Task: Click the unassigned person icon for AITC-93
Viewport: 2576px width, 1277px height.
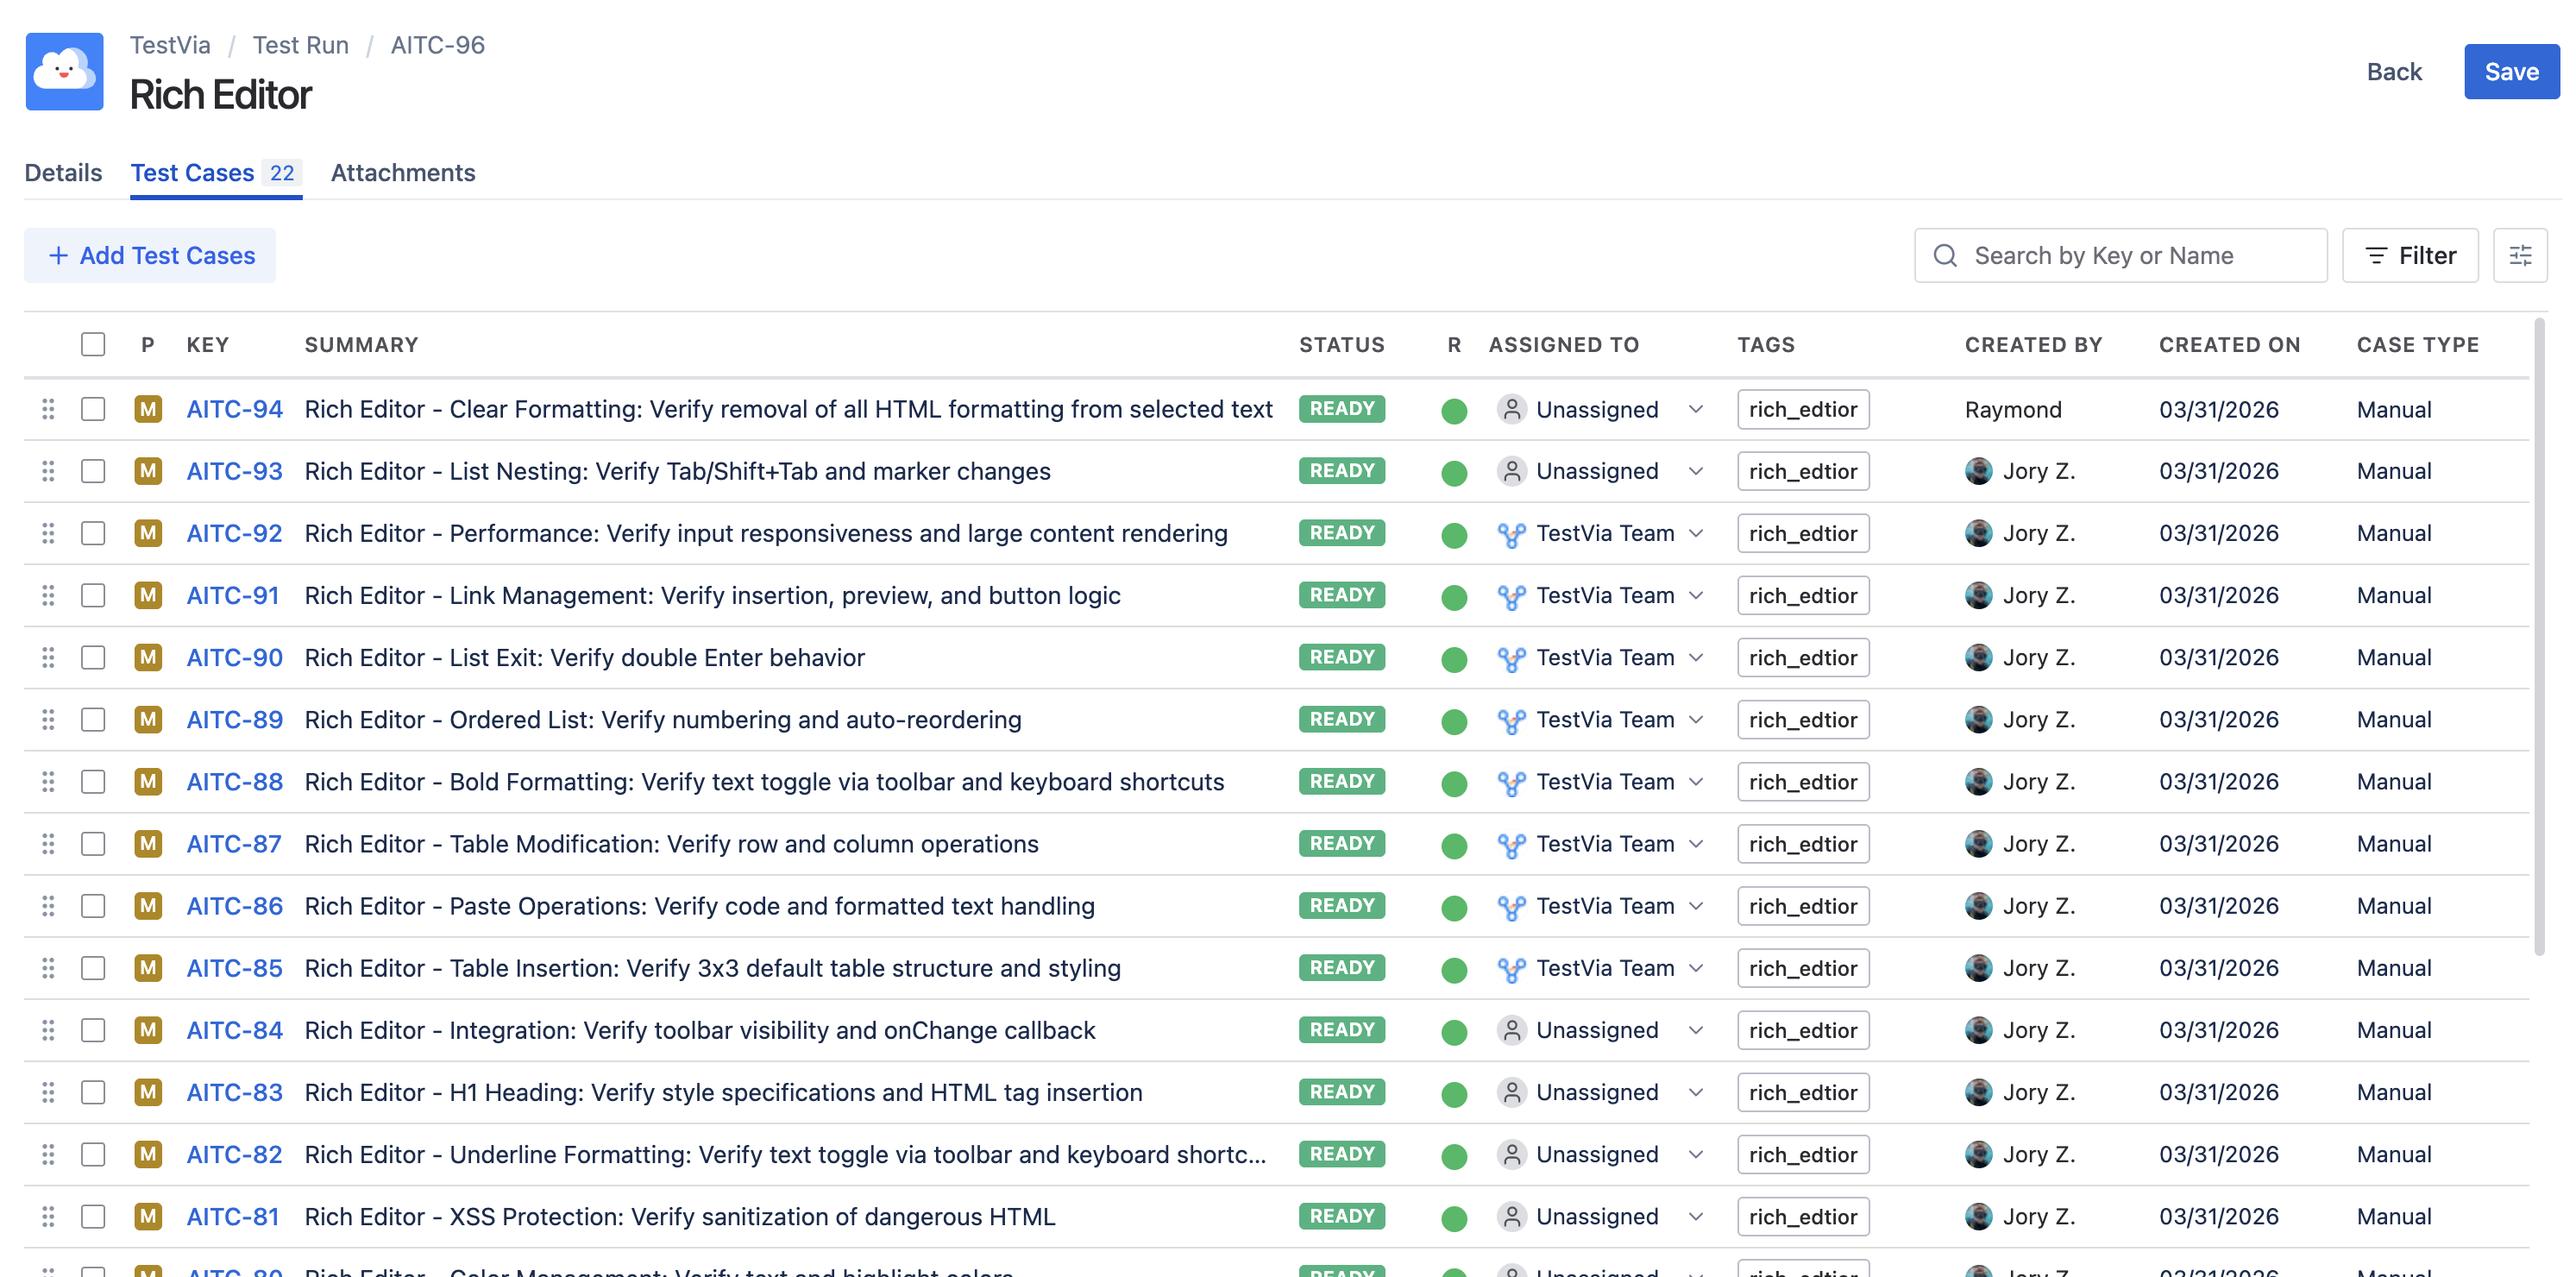Action: [1511, 471]
